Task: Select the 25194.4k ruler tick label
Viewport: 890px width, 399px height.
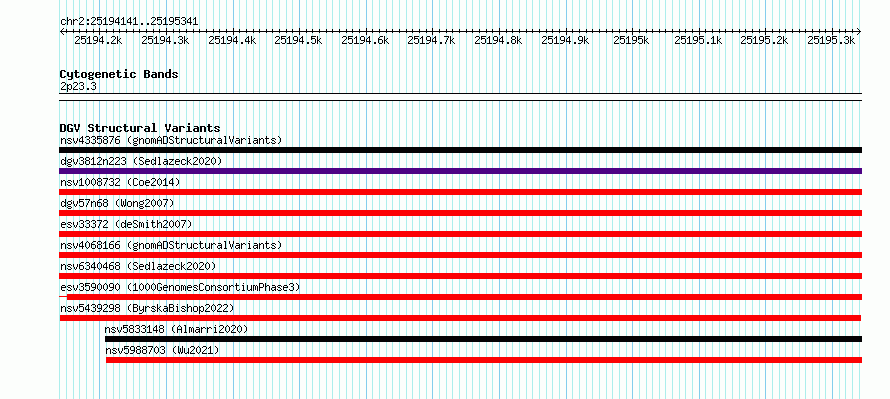Action: click(x=232, y=40)
